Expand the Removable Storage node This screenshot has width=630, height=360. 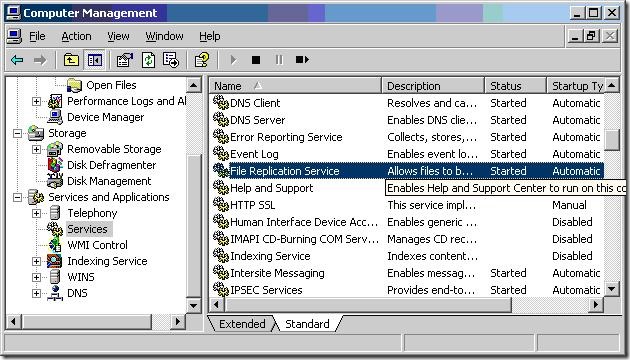point(36,149)
